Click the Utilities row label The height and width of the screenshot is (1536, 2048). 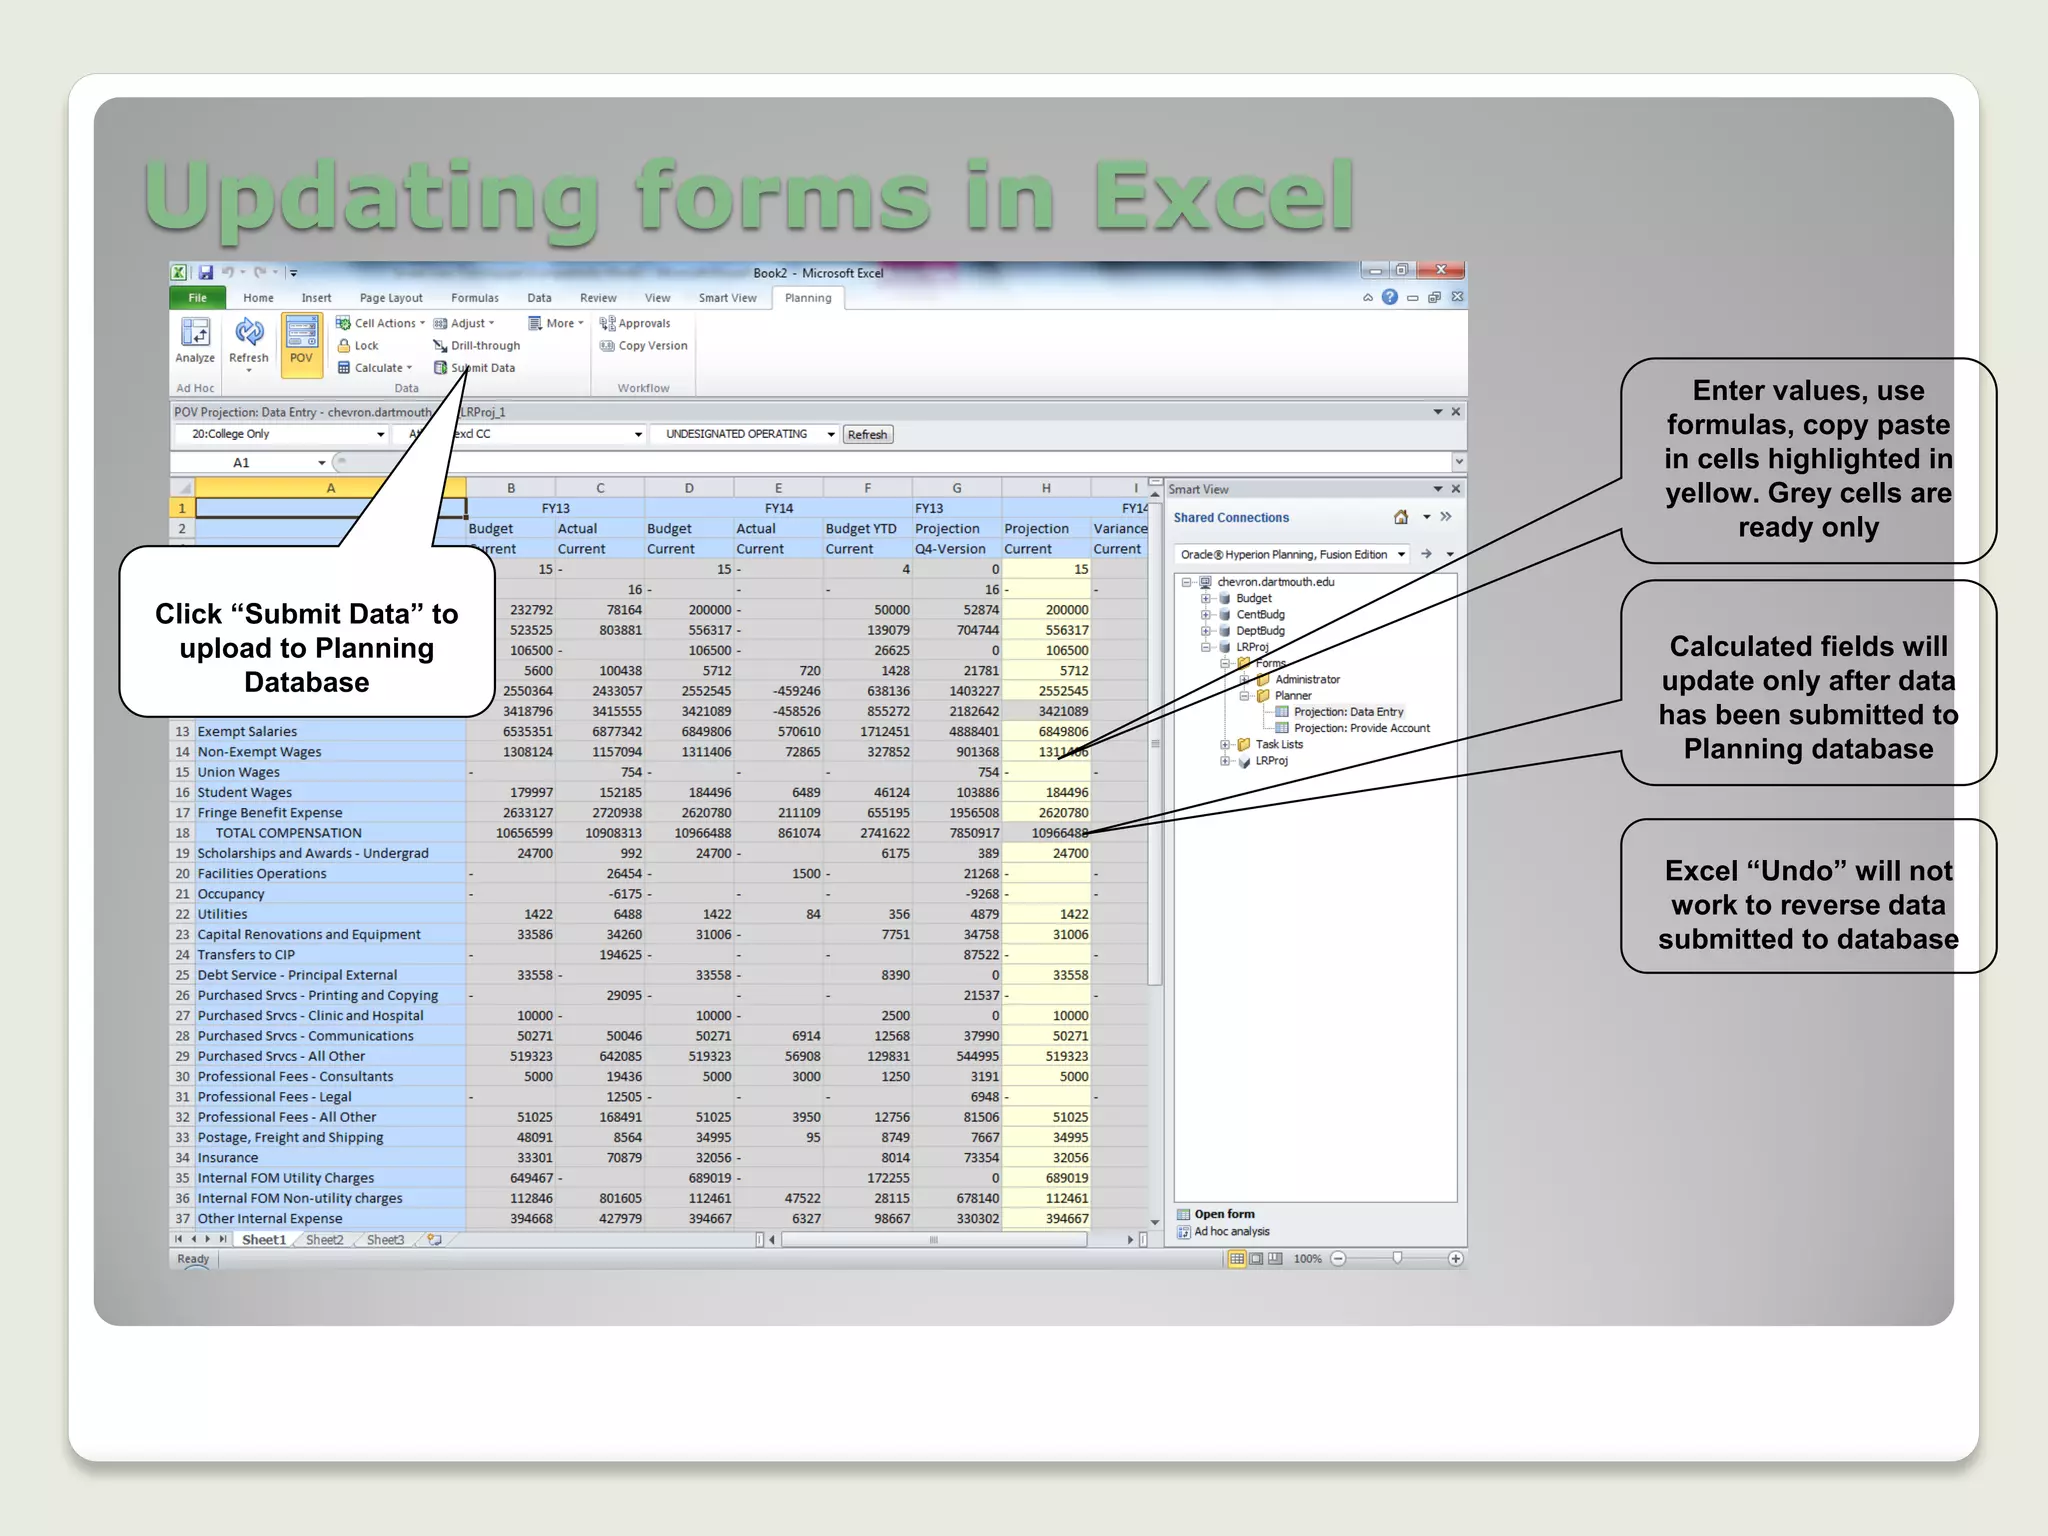(x=222, y=914)
